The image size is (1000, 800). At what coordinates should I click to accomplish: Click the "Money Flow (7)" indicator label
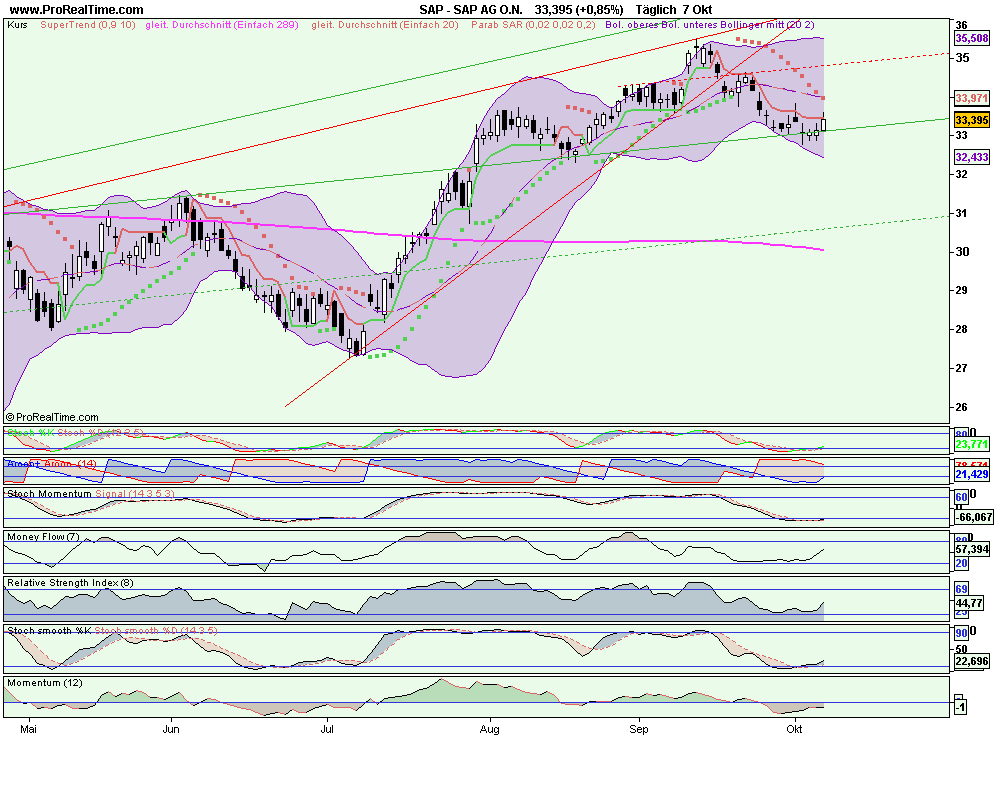[43, 537]
